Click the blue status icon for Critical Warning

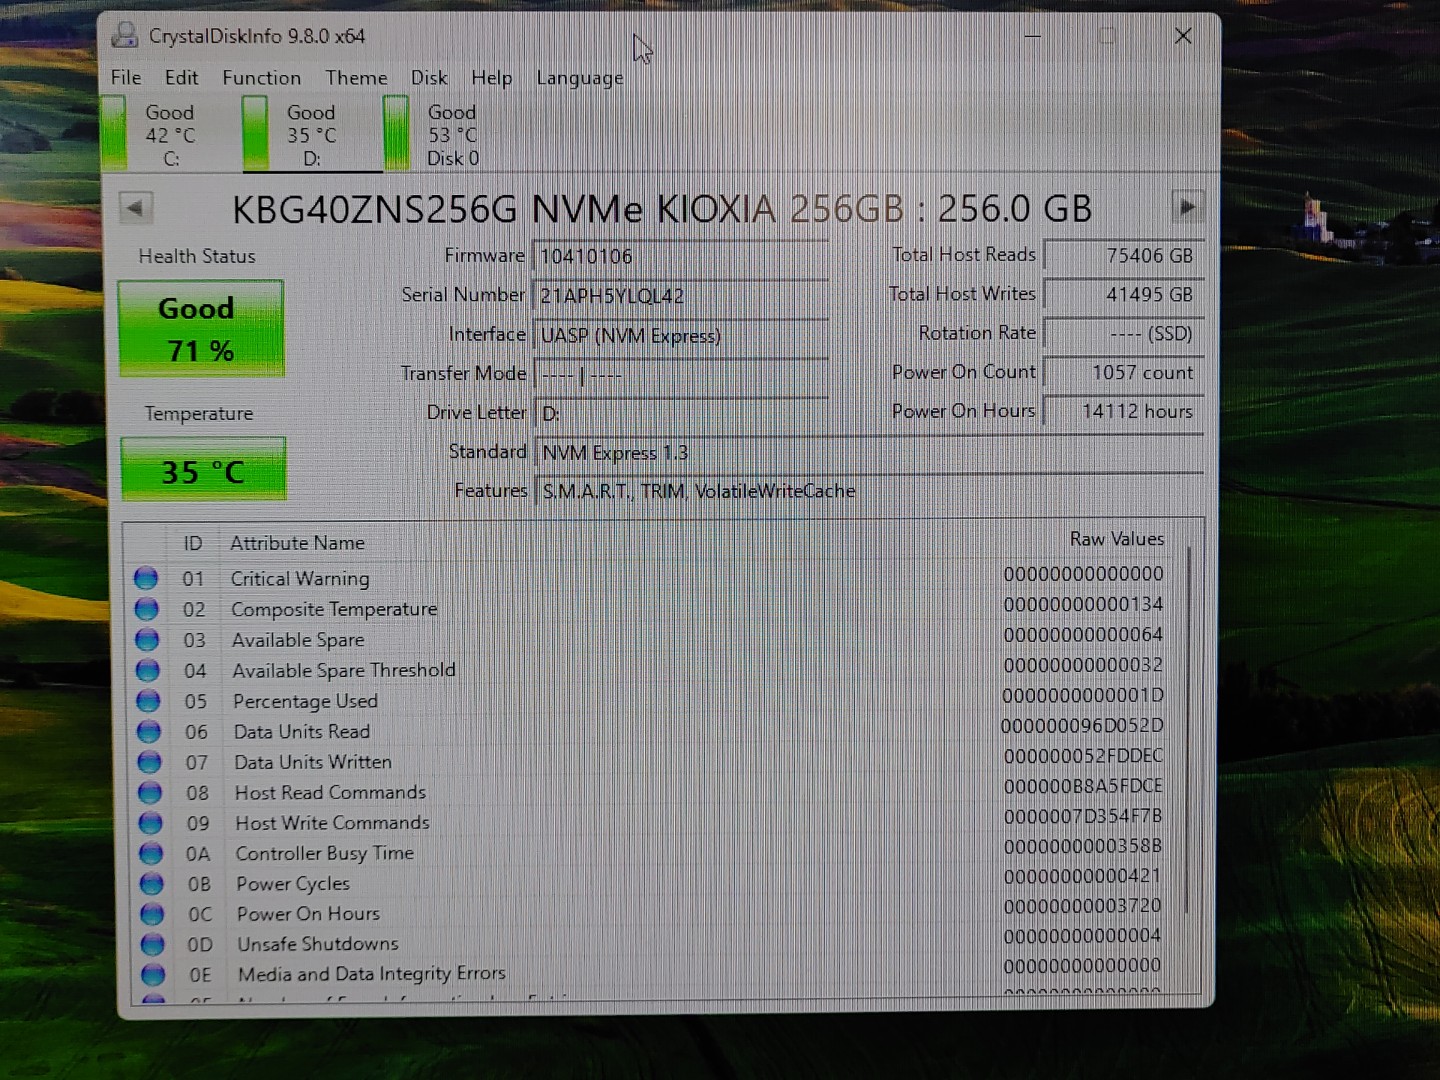coord(146,578)
